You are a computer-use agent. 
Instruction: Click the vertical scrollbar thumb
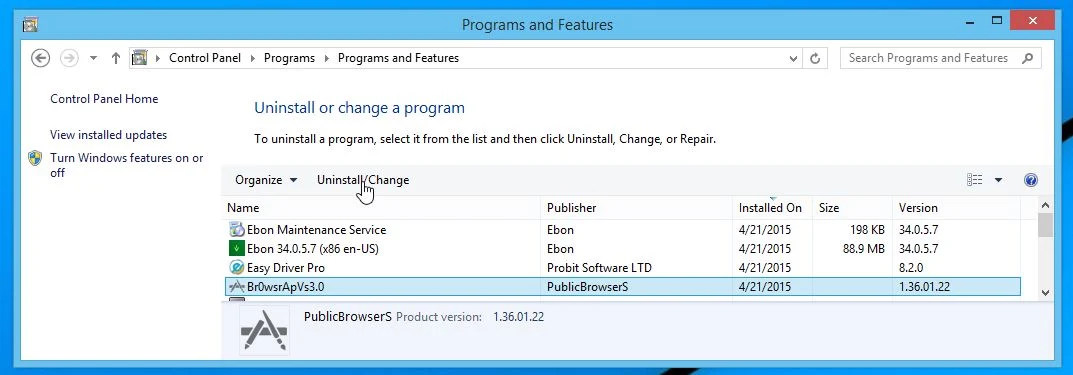pyautogui.click(x=1045, y=225)
